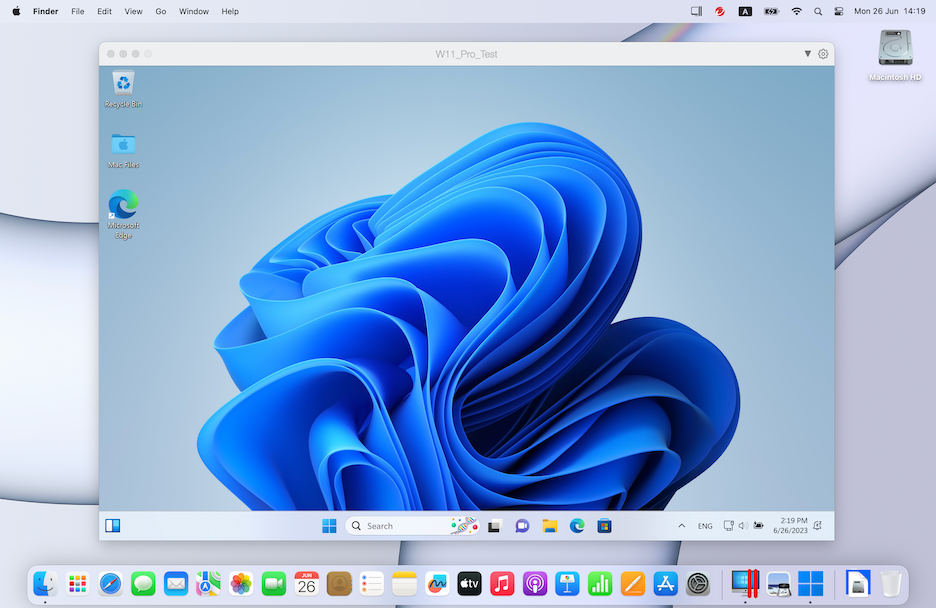Viewport: 936px width, 608px height.
Task: Open File Explorer from the Windows taskbar
Action: coord(550,525)
